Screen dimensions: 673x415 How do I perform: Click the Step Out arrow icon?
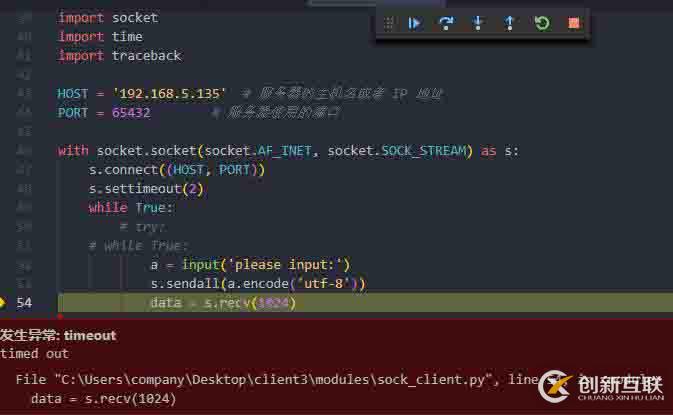509,23
